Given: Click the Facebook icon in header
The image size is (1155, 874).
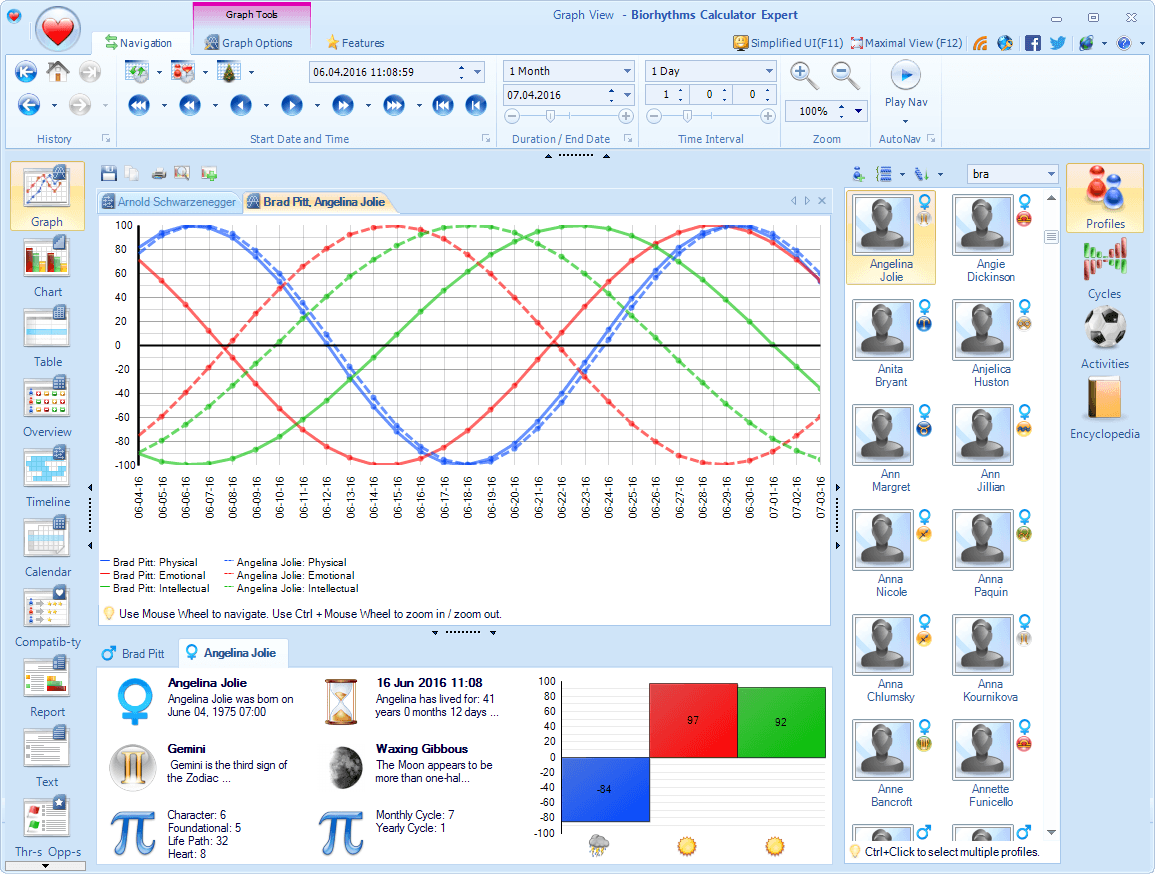Looking at the screenshot, I should click(x=1033, y=43).
